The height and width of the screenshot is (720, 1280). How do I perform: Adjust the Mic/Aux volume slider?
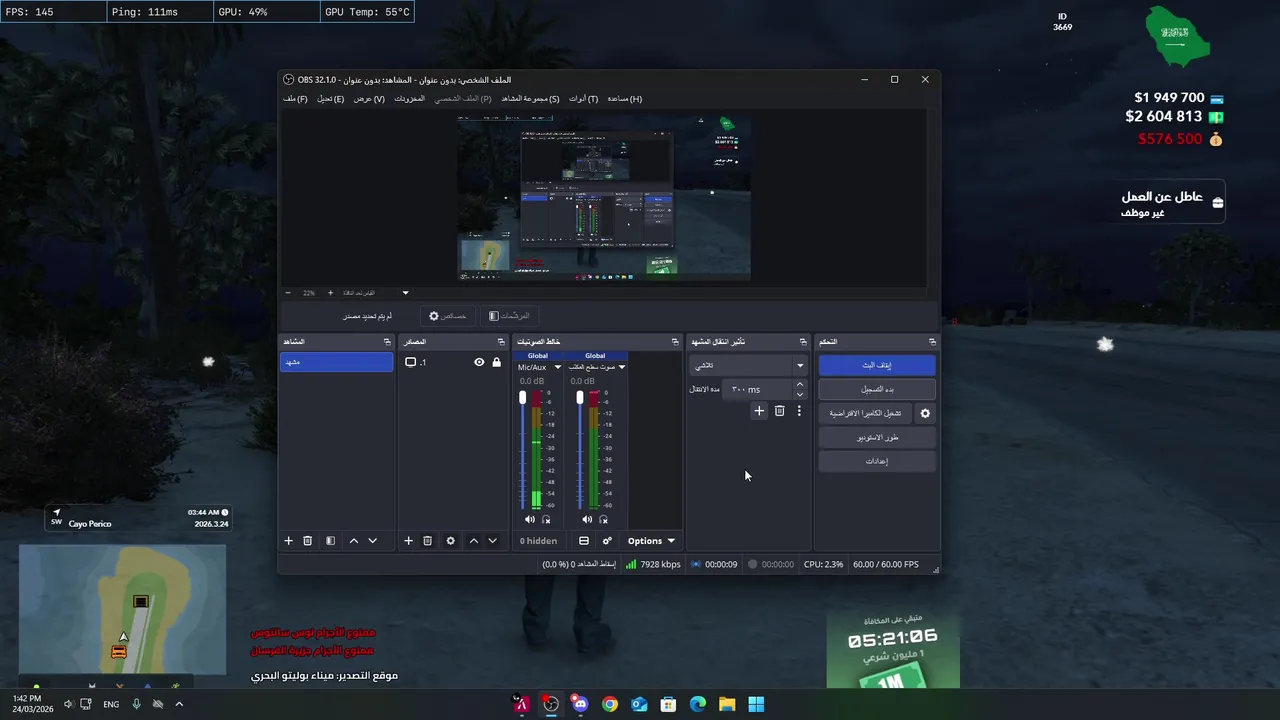click(x=522, y=450)
